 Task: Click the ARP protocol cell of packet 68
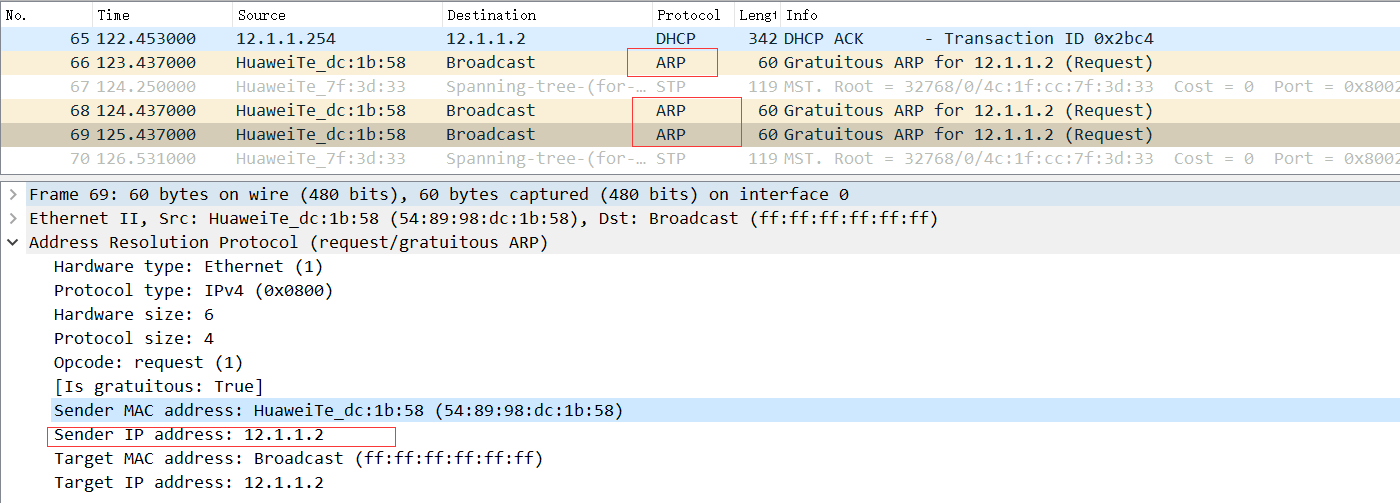[671, 111]
